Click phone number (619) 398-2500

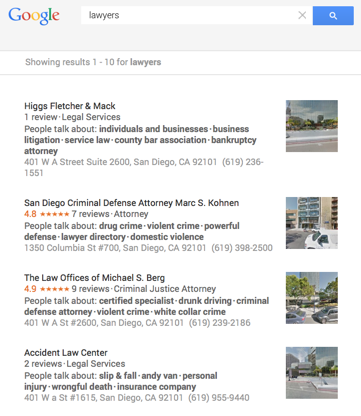click(242, 248)
